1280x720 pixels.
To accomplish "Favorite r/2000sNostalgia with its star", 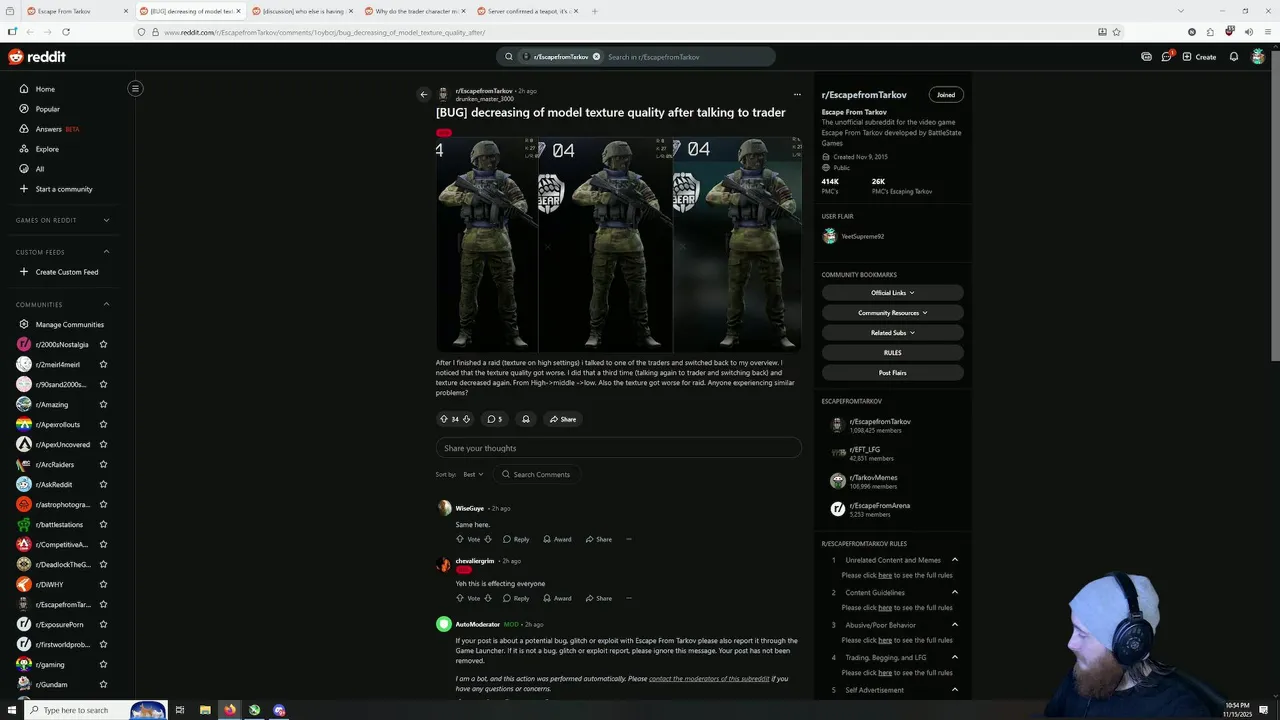I will pyautogui.click(x=103, y=344).
